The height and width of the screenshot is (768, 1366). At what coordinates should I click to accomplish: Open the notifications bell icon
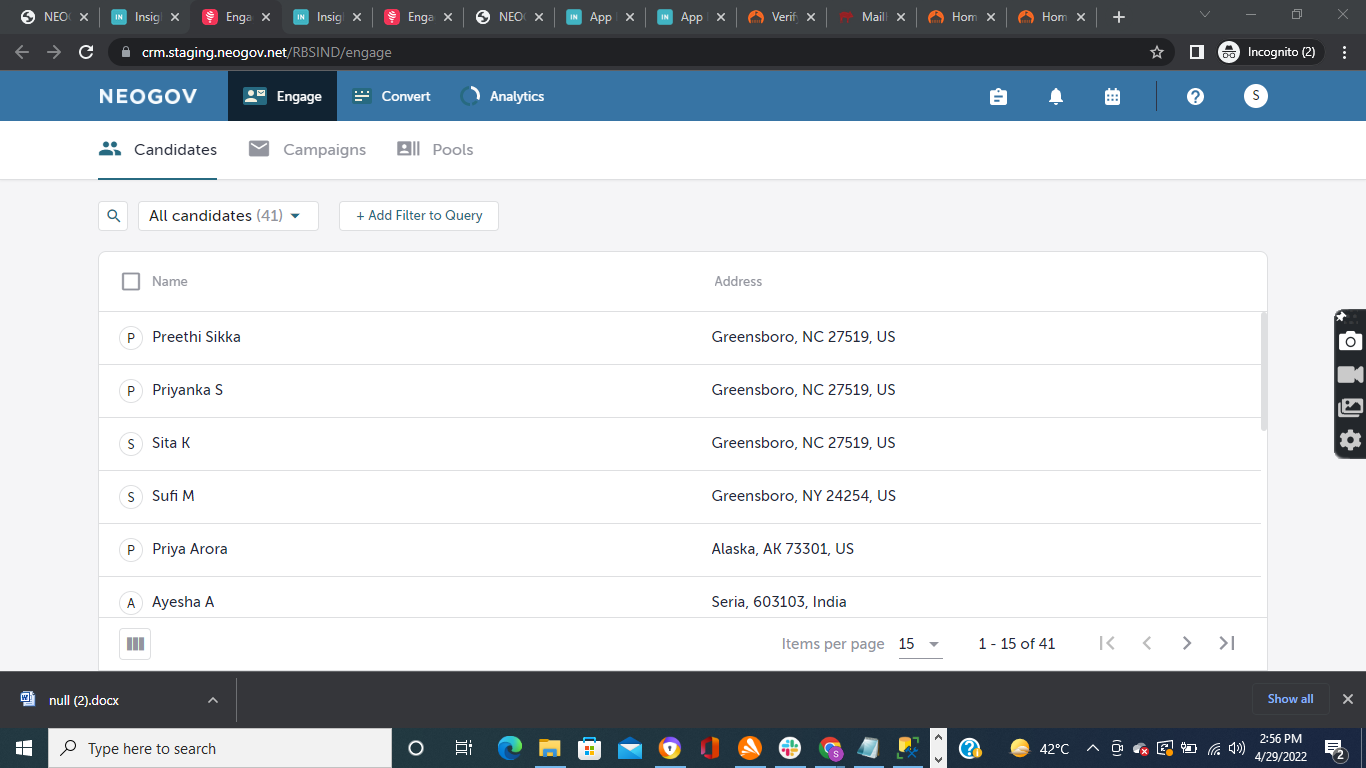click(1055, 96)
